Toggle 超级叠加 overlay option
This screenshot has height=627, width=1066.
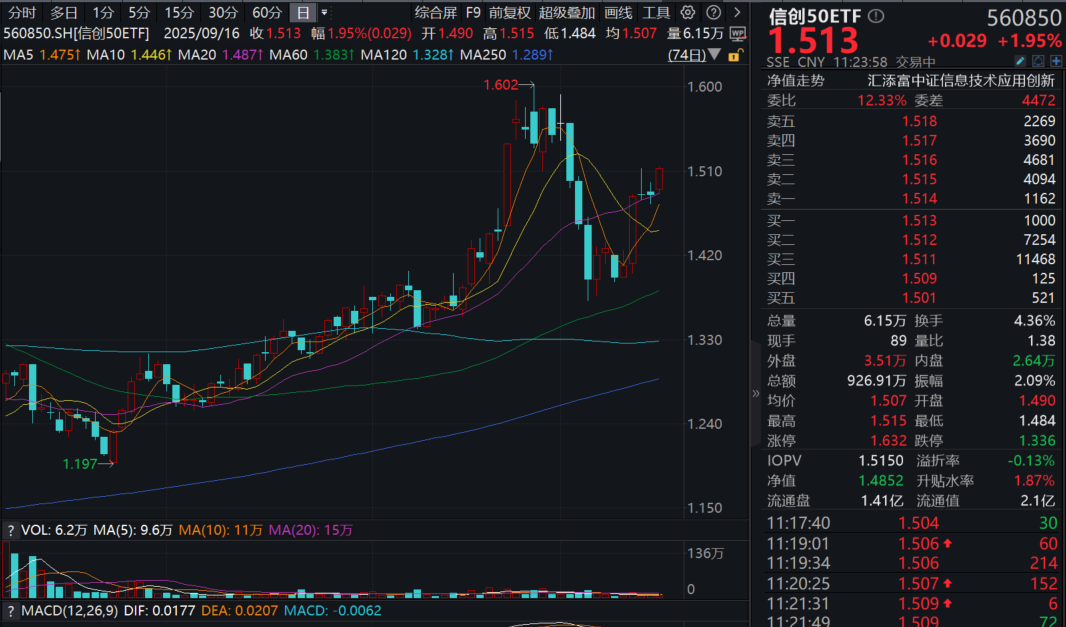(567, 13)
